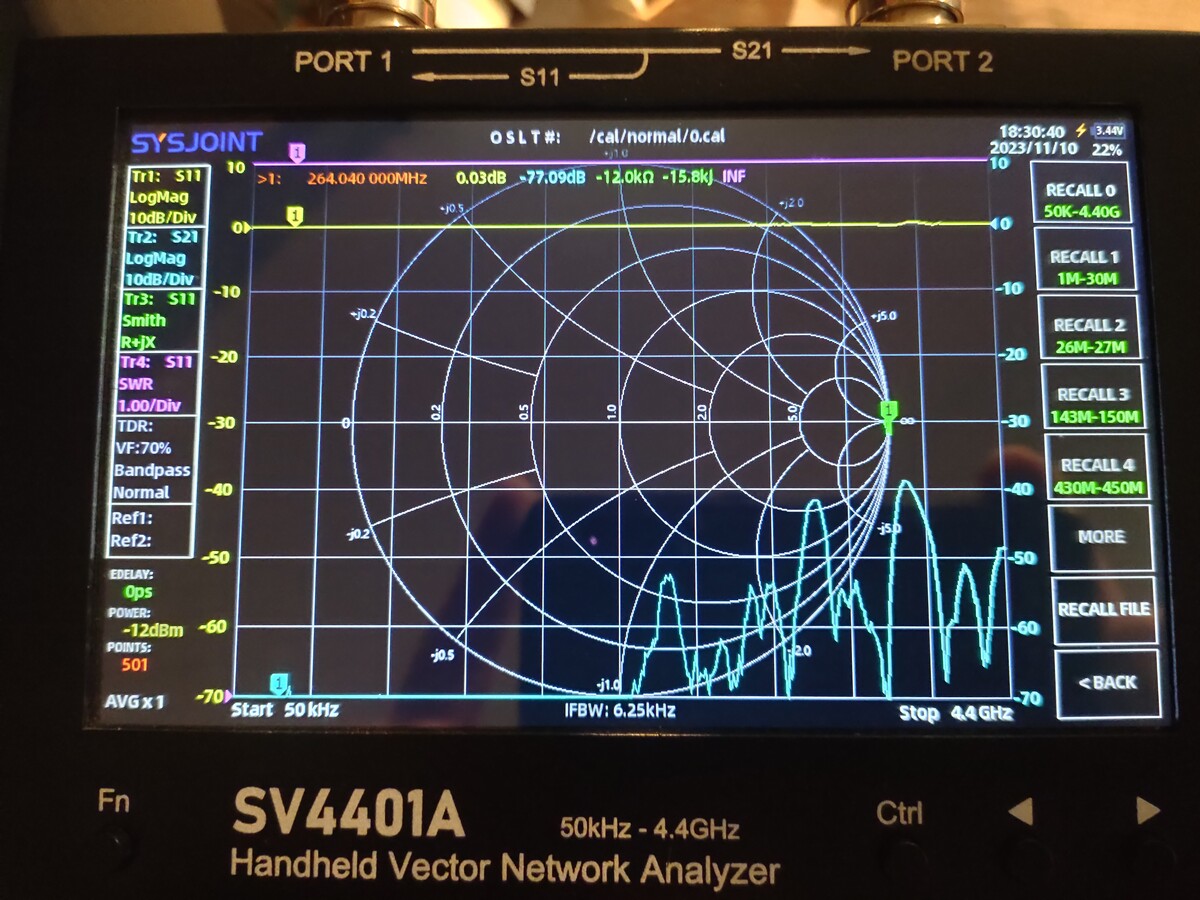Tap the -12.0kΩ marker reading
This screenshot has width=1200, height=900.
click(x=625, y=178)
